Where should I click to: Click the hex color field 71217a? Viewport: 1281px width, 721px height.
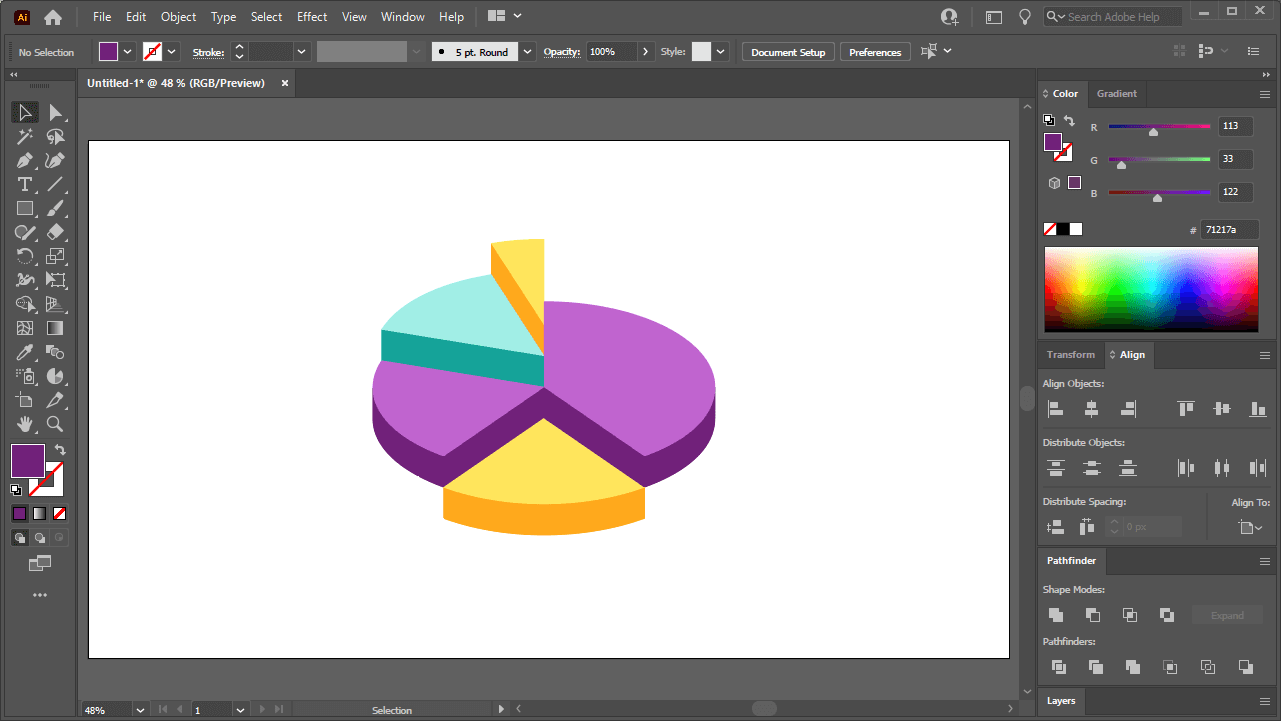[x=1228, y=230]
